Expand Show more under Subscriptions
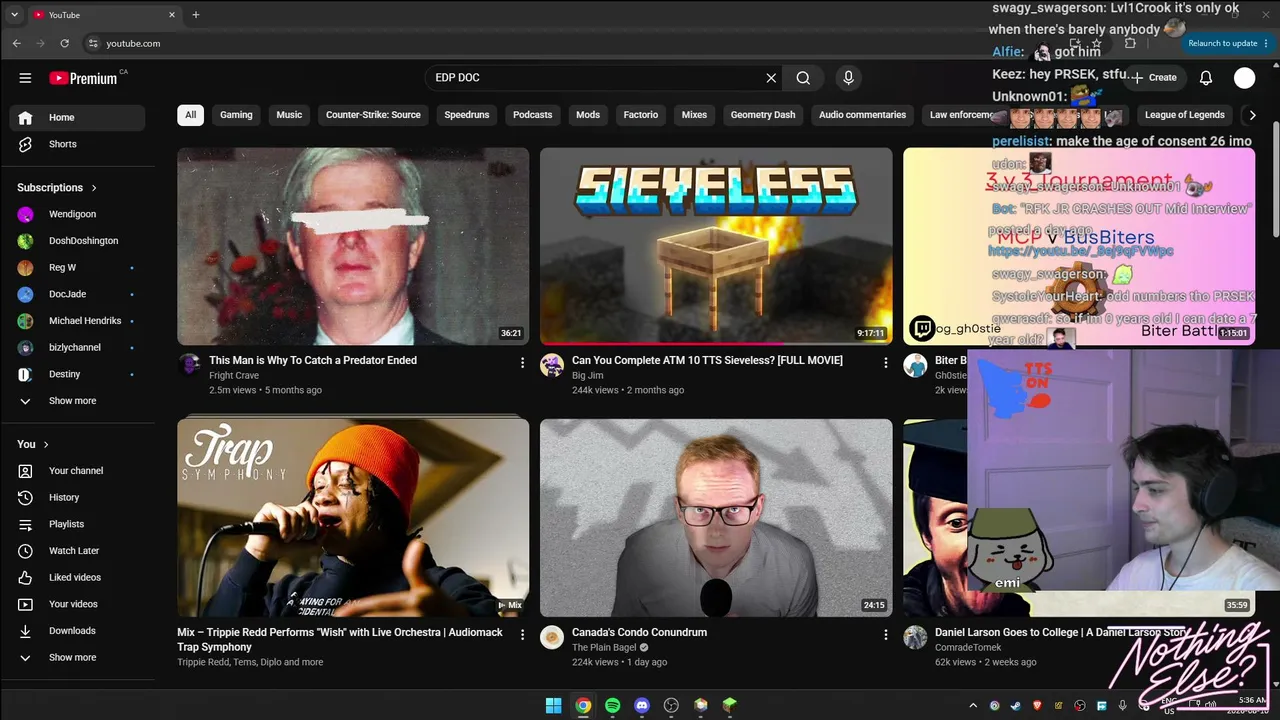1280x720 pixels. [77, 401]
